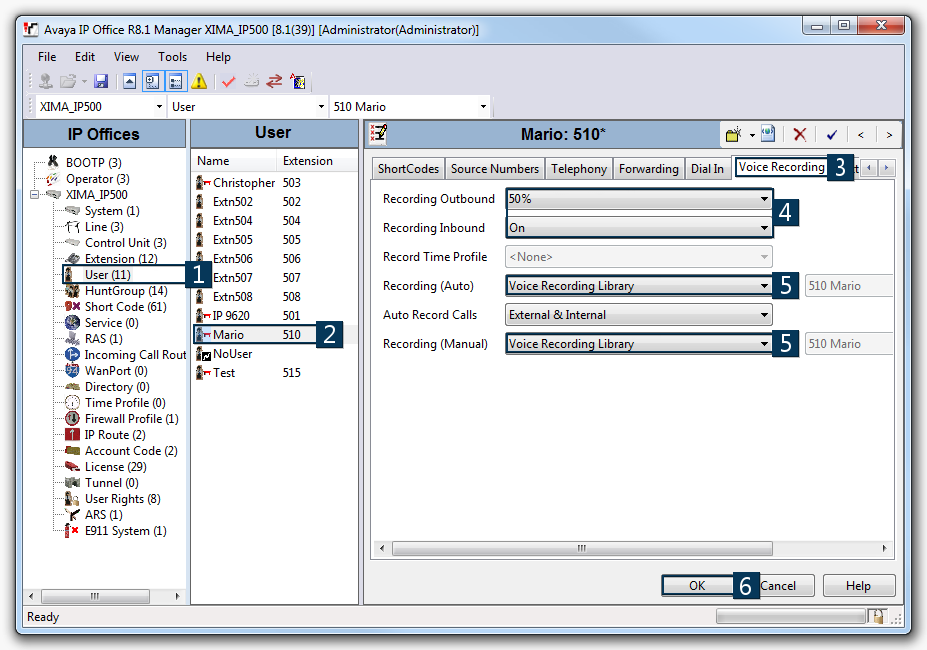Select the Test 515 user row
This screenshot has width=927, height=650.
click(275, 373)
